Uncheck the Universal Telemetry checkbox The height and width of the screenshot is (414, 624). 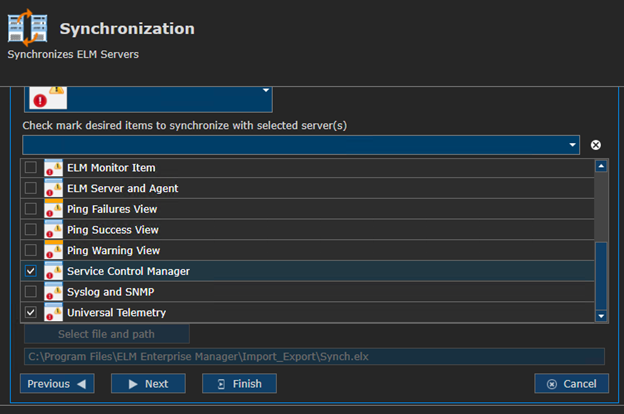coord(31,312)
